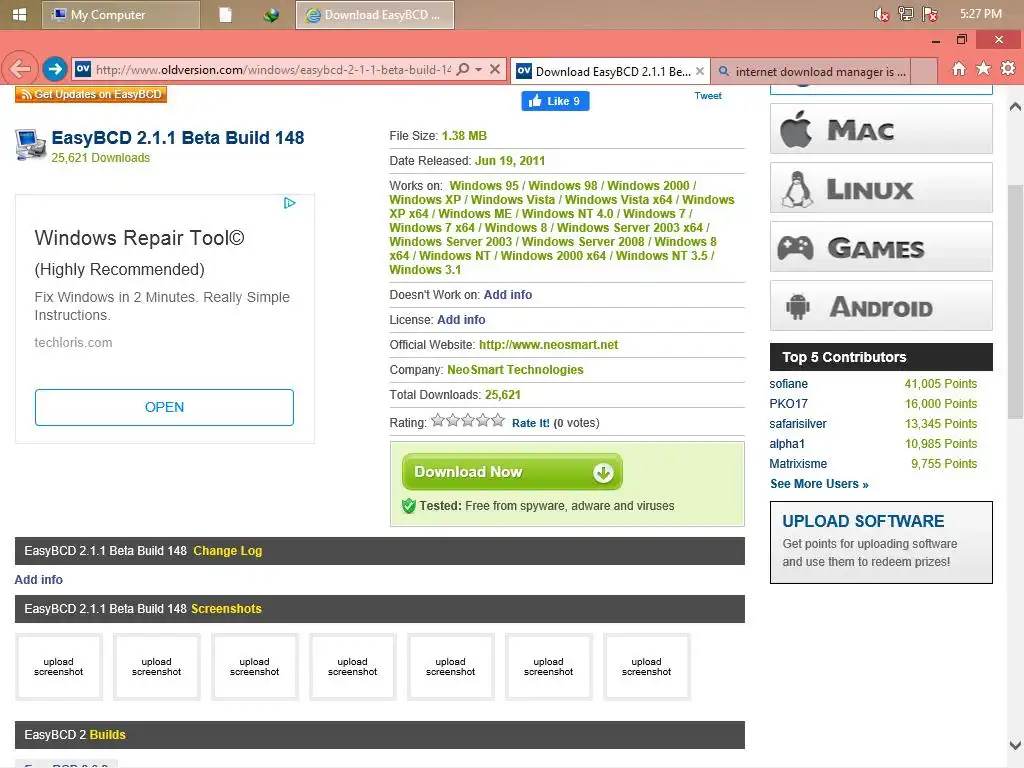Open contributor safarisilver profile
Viewport: 1024px width, 768px height.
pyautogui.click(x=797, y=424)
